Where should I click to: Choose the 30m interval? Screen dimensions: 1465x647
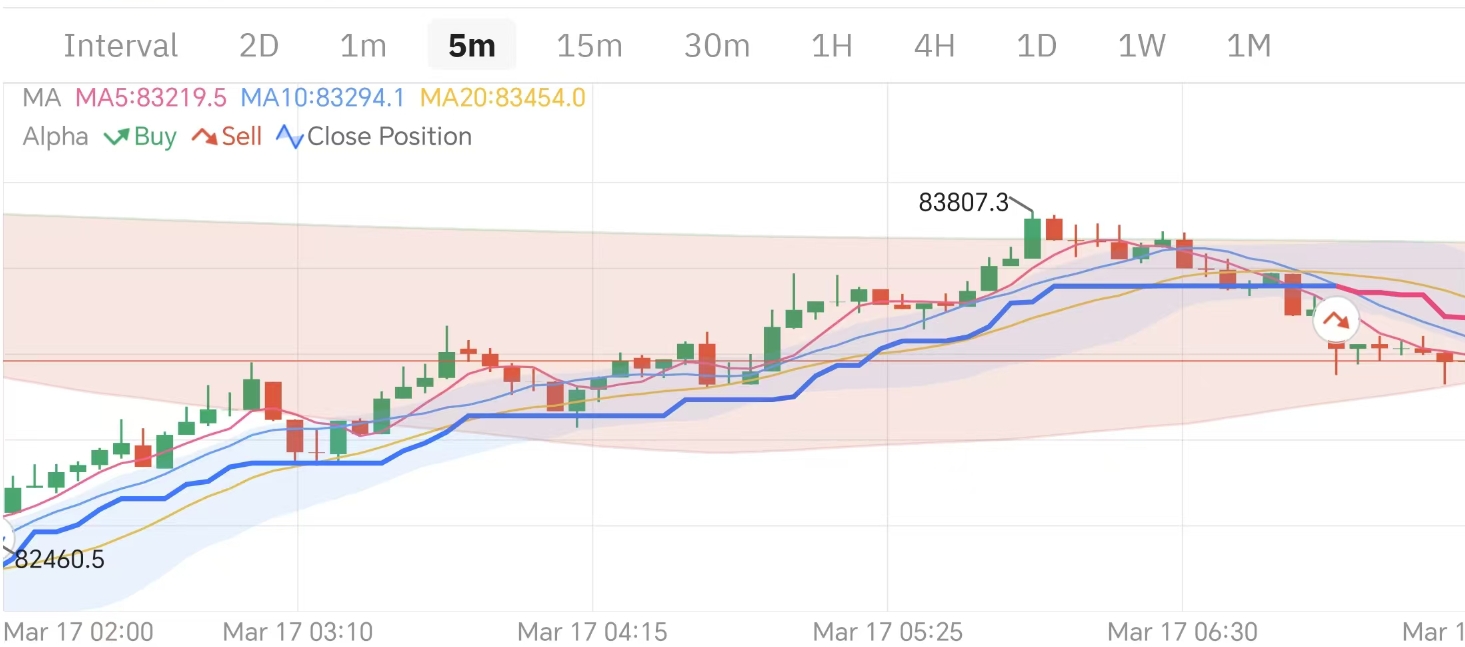click(717, 46)
